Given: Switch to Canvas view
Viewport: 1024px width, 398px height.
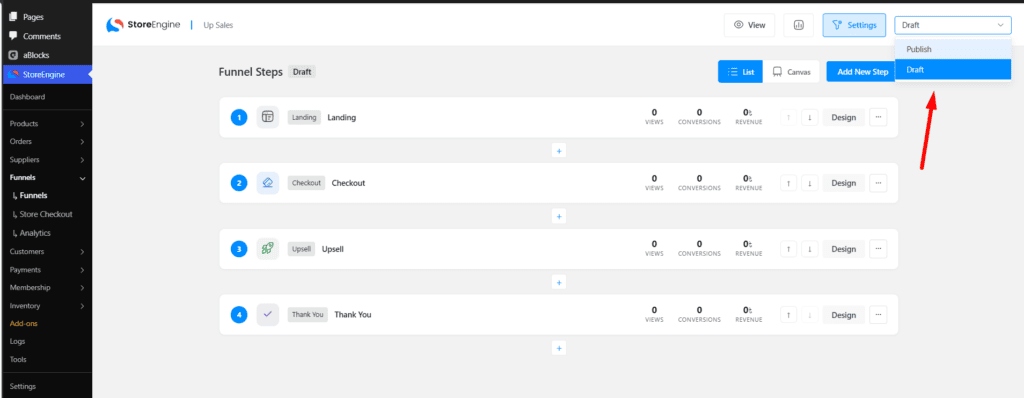Looking at the screenshot, I should click(791, 72).
